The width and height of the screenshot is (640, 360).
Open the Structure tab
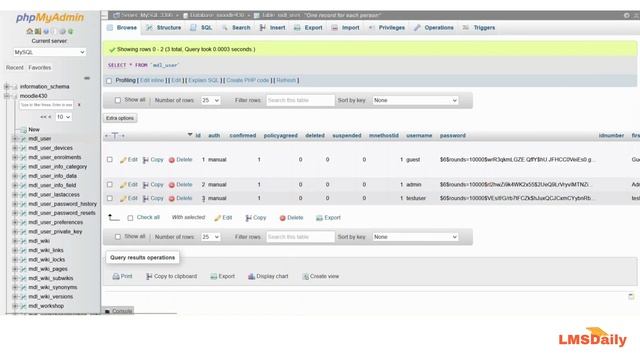point(164,28)
